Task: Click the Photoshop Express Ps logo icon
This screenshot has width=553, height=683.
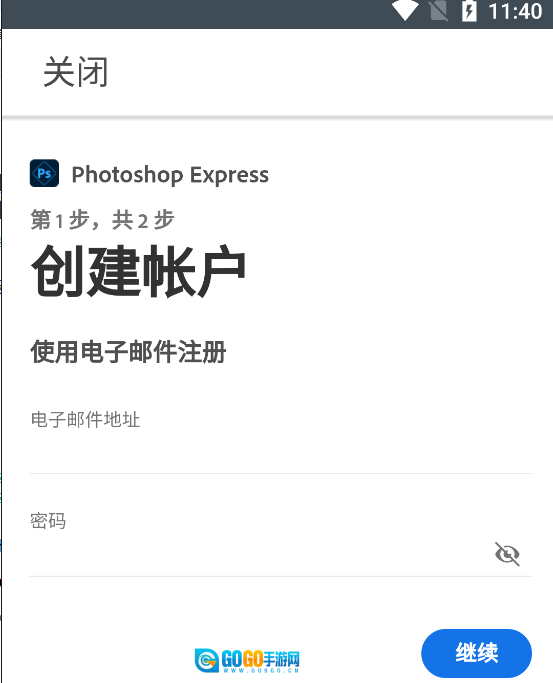Action: 44,173
